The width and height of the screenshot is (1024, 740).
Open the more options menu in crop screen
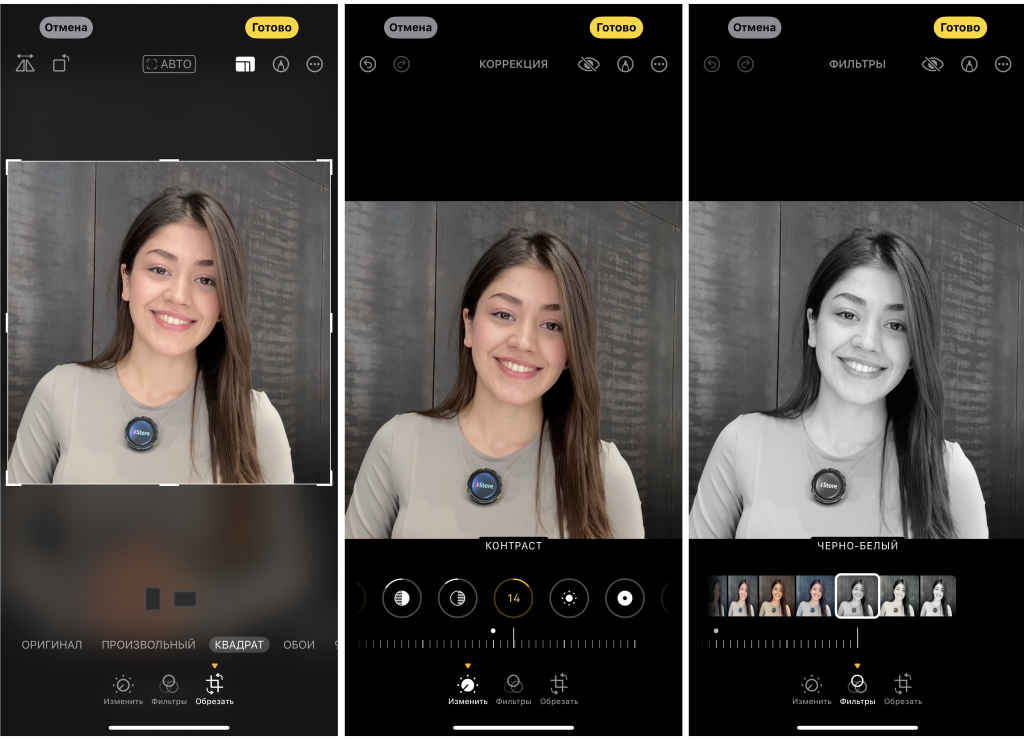pyautogui.click(x=315, y=64)
